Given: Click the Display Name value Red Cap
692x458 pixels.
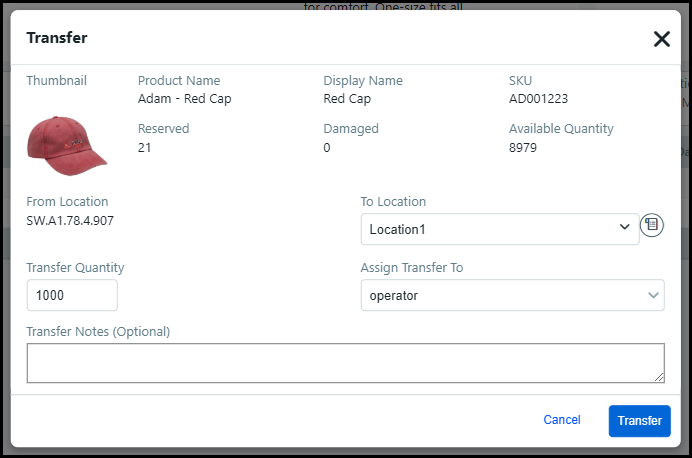Looking at the screenshot, I should tap(347, 99).
